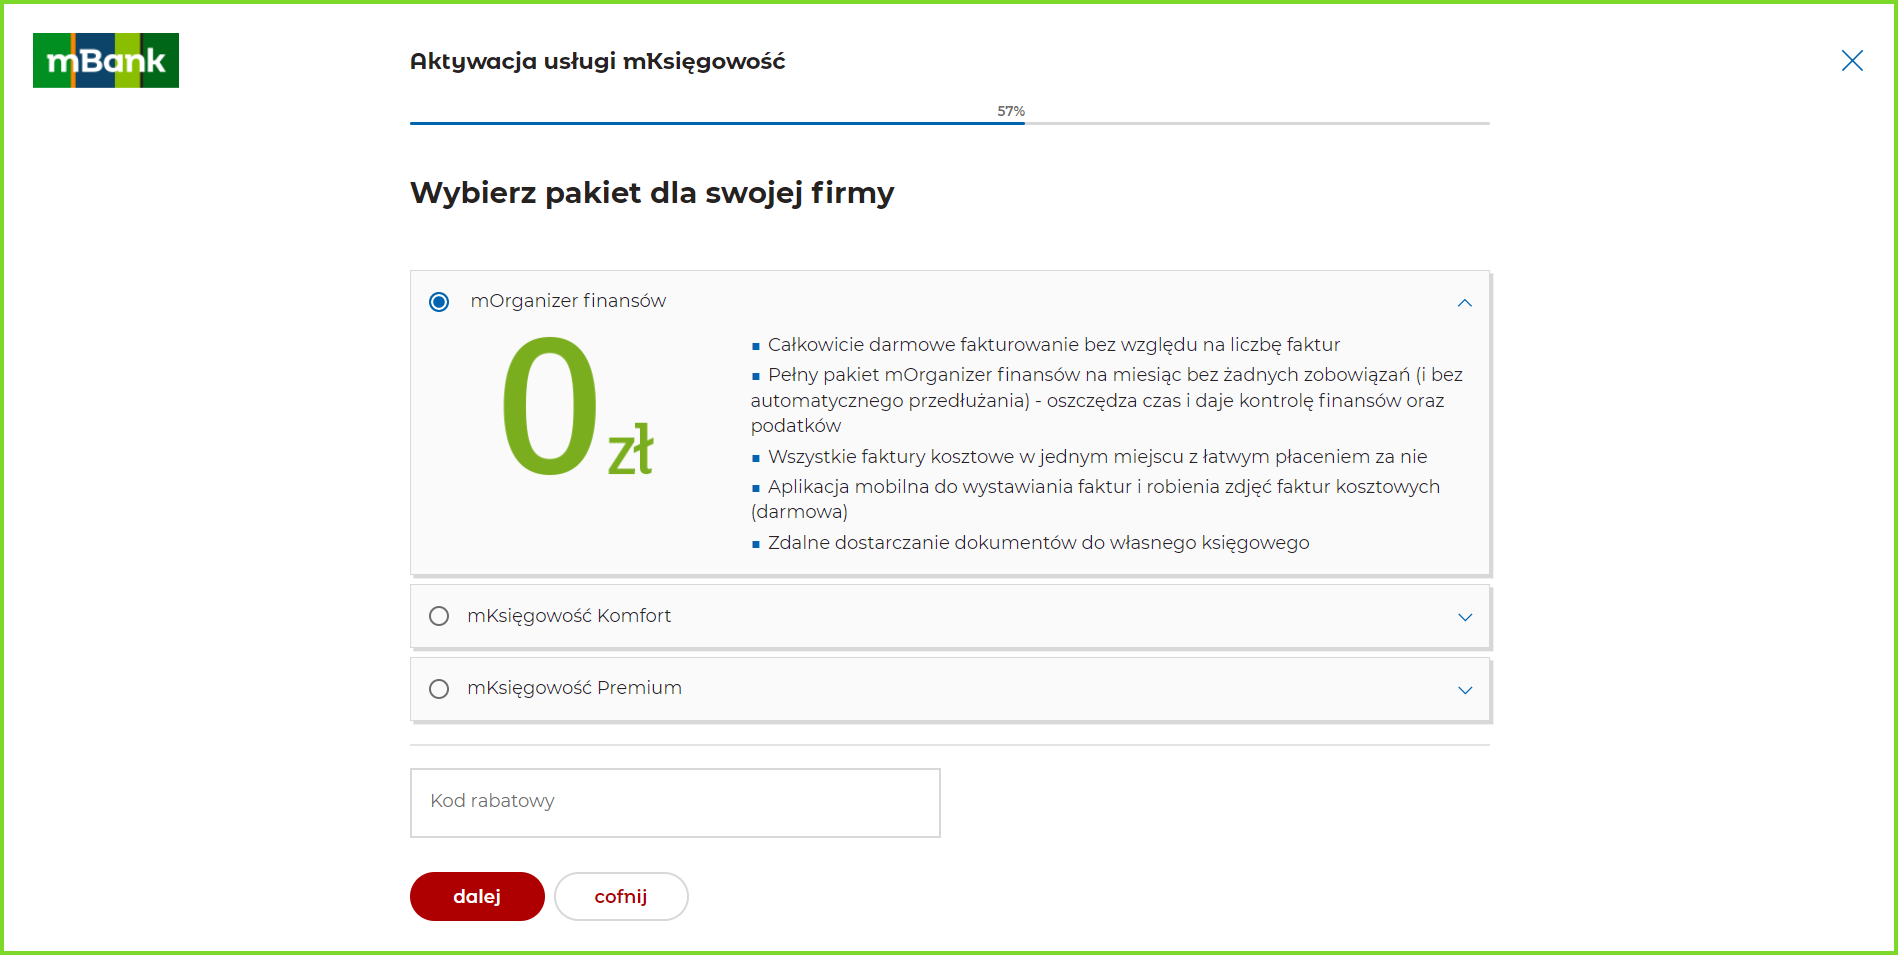This screenshot has height=955, width=1898.
Task: Select the mKsięgowość Premium radio button
Action: click(x=439, y=689)
